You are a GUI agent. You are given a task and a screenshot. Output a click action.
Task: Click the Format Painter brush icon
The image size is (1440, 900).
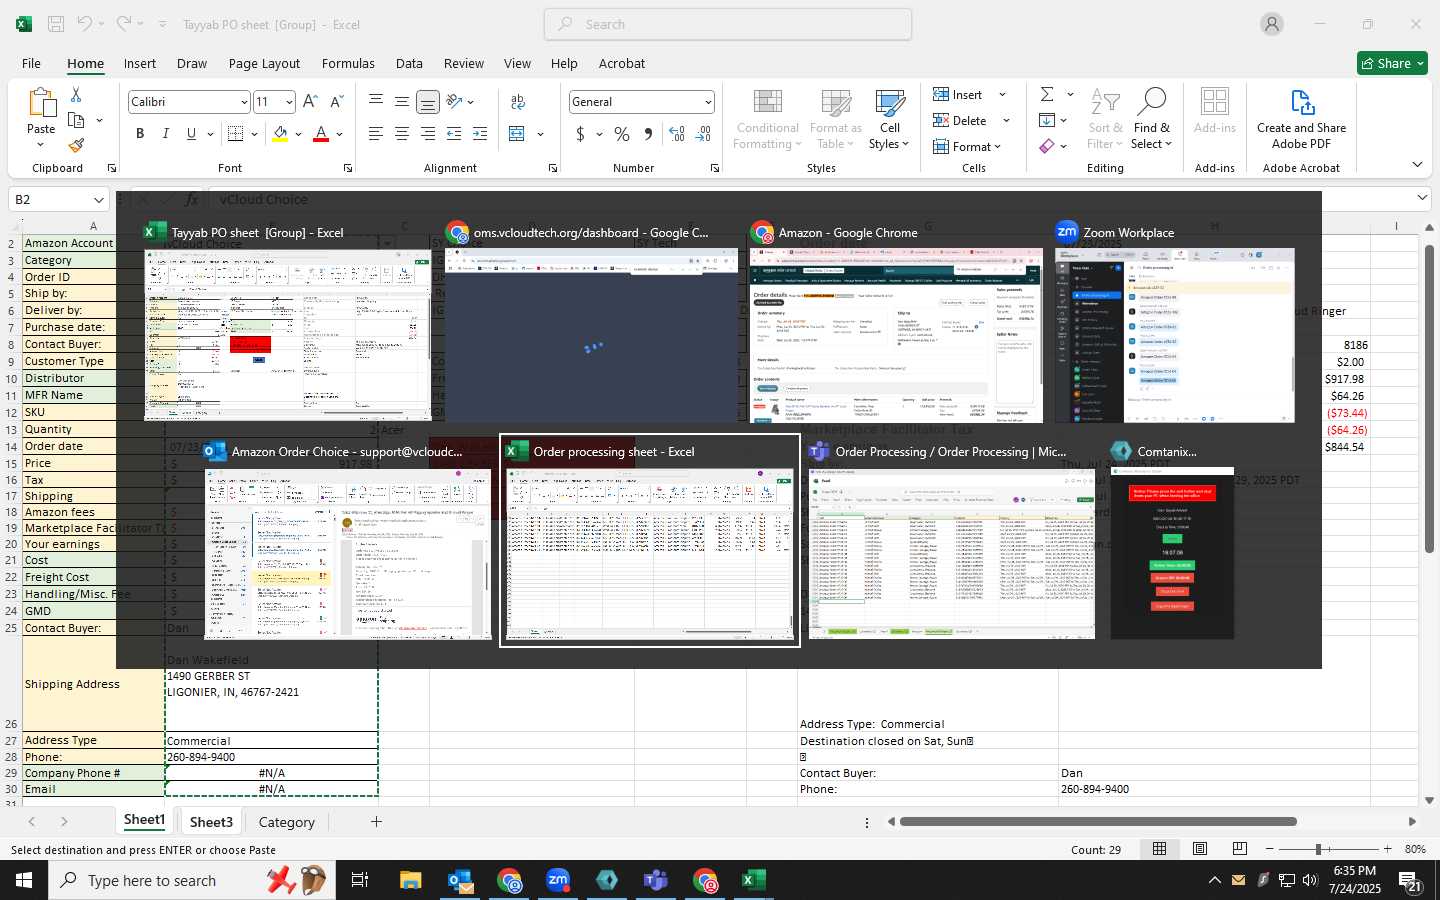pos(76,145)
